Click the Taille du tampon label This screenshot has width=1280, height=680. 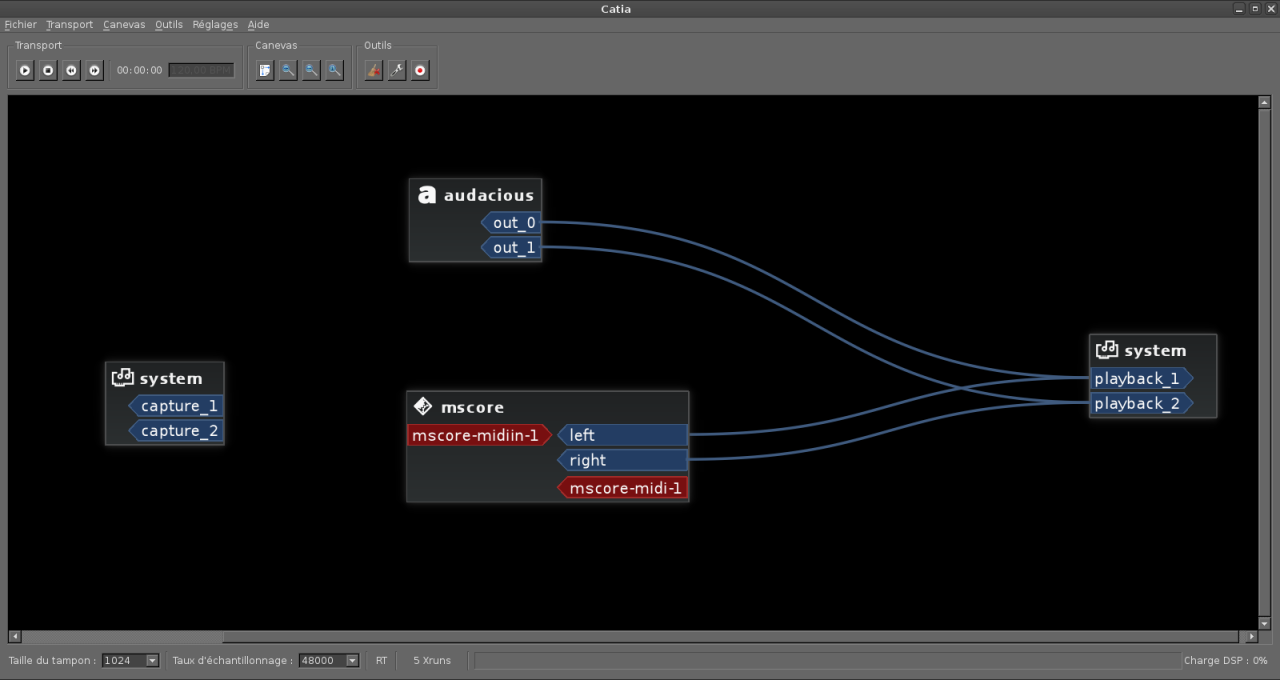pyautogui.click(x=53, y=660)
